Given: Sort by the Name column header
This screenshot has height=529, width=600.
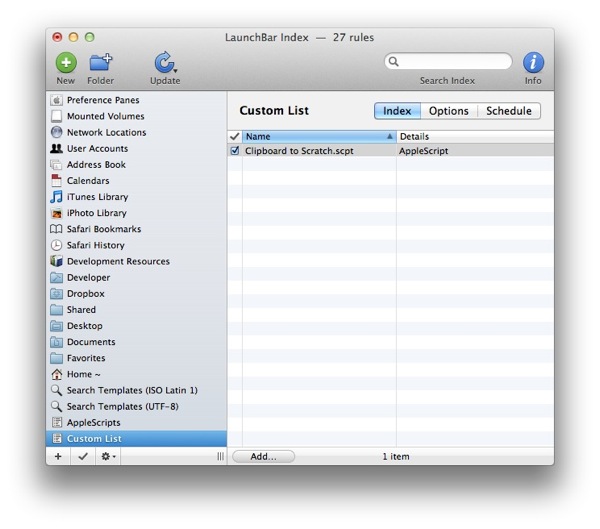Looking at the screenshot, I should point(319,136).
